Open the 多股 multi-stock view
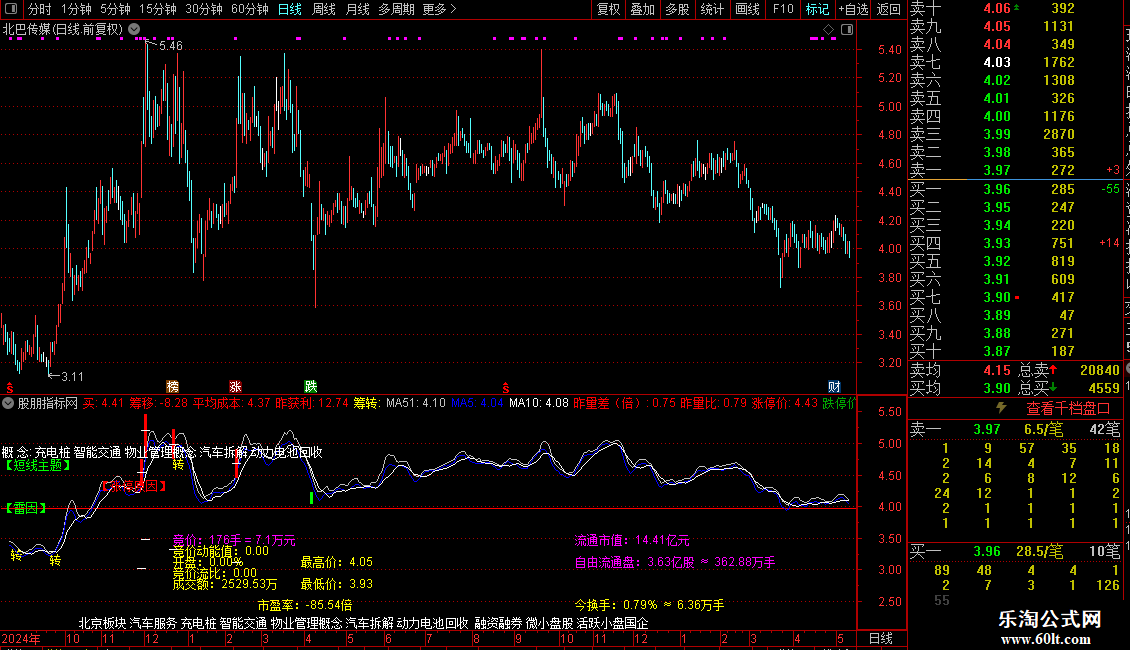 click(677, 9)
